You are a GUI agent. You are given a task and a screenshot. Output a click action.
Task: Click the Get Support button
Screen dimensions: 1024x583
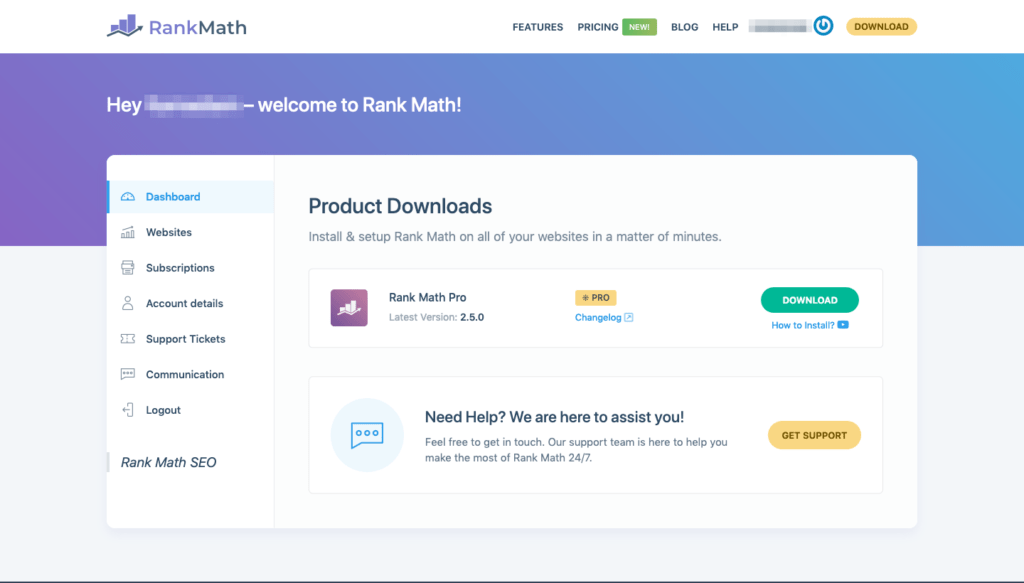click(814, 435)
